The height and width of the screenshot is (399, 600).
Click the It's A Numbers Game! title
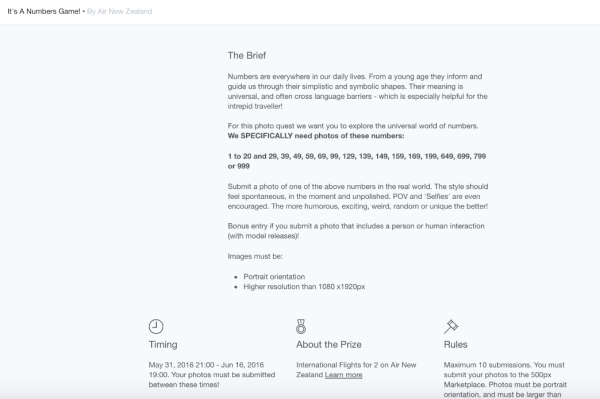tap(44, 11)
